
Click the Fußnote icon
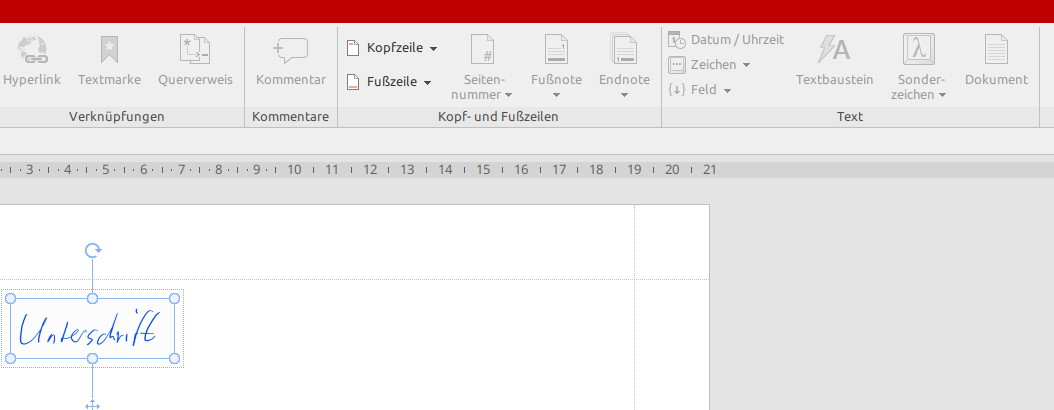pyautogui.click(x=556, y=49)
